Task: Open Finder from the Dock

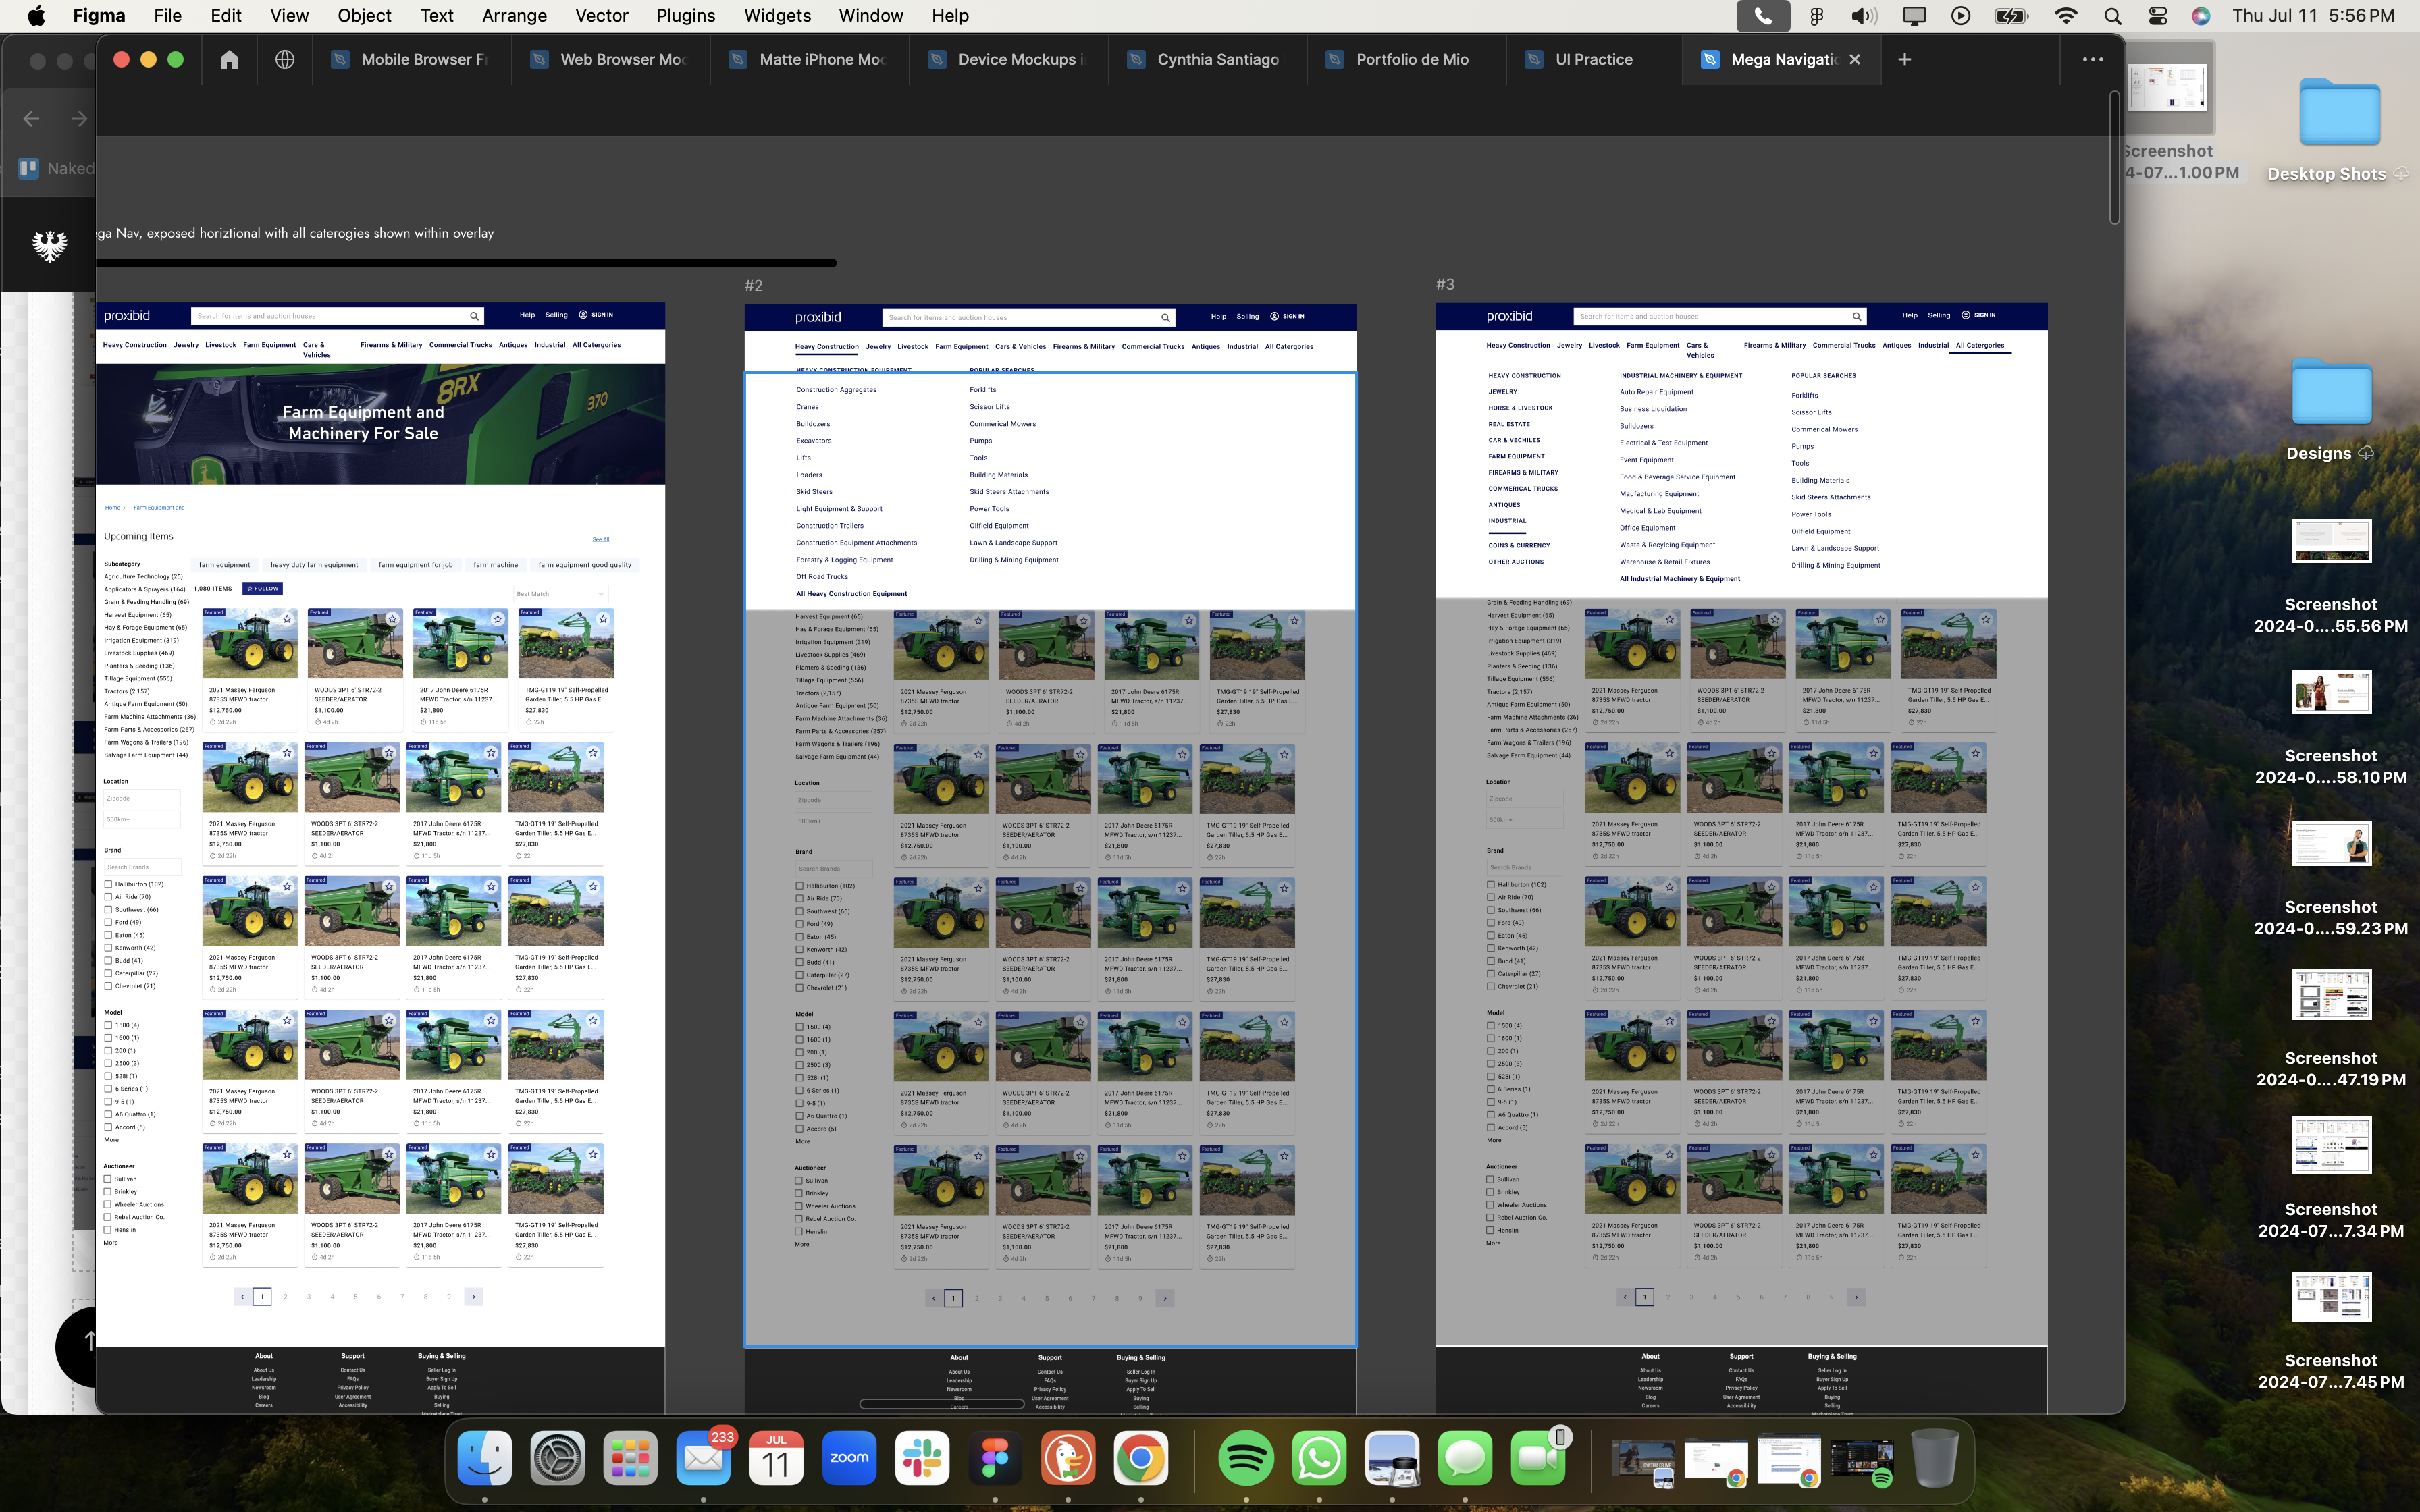Action: click(x=485, y=1459)
